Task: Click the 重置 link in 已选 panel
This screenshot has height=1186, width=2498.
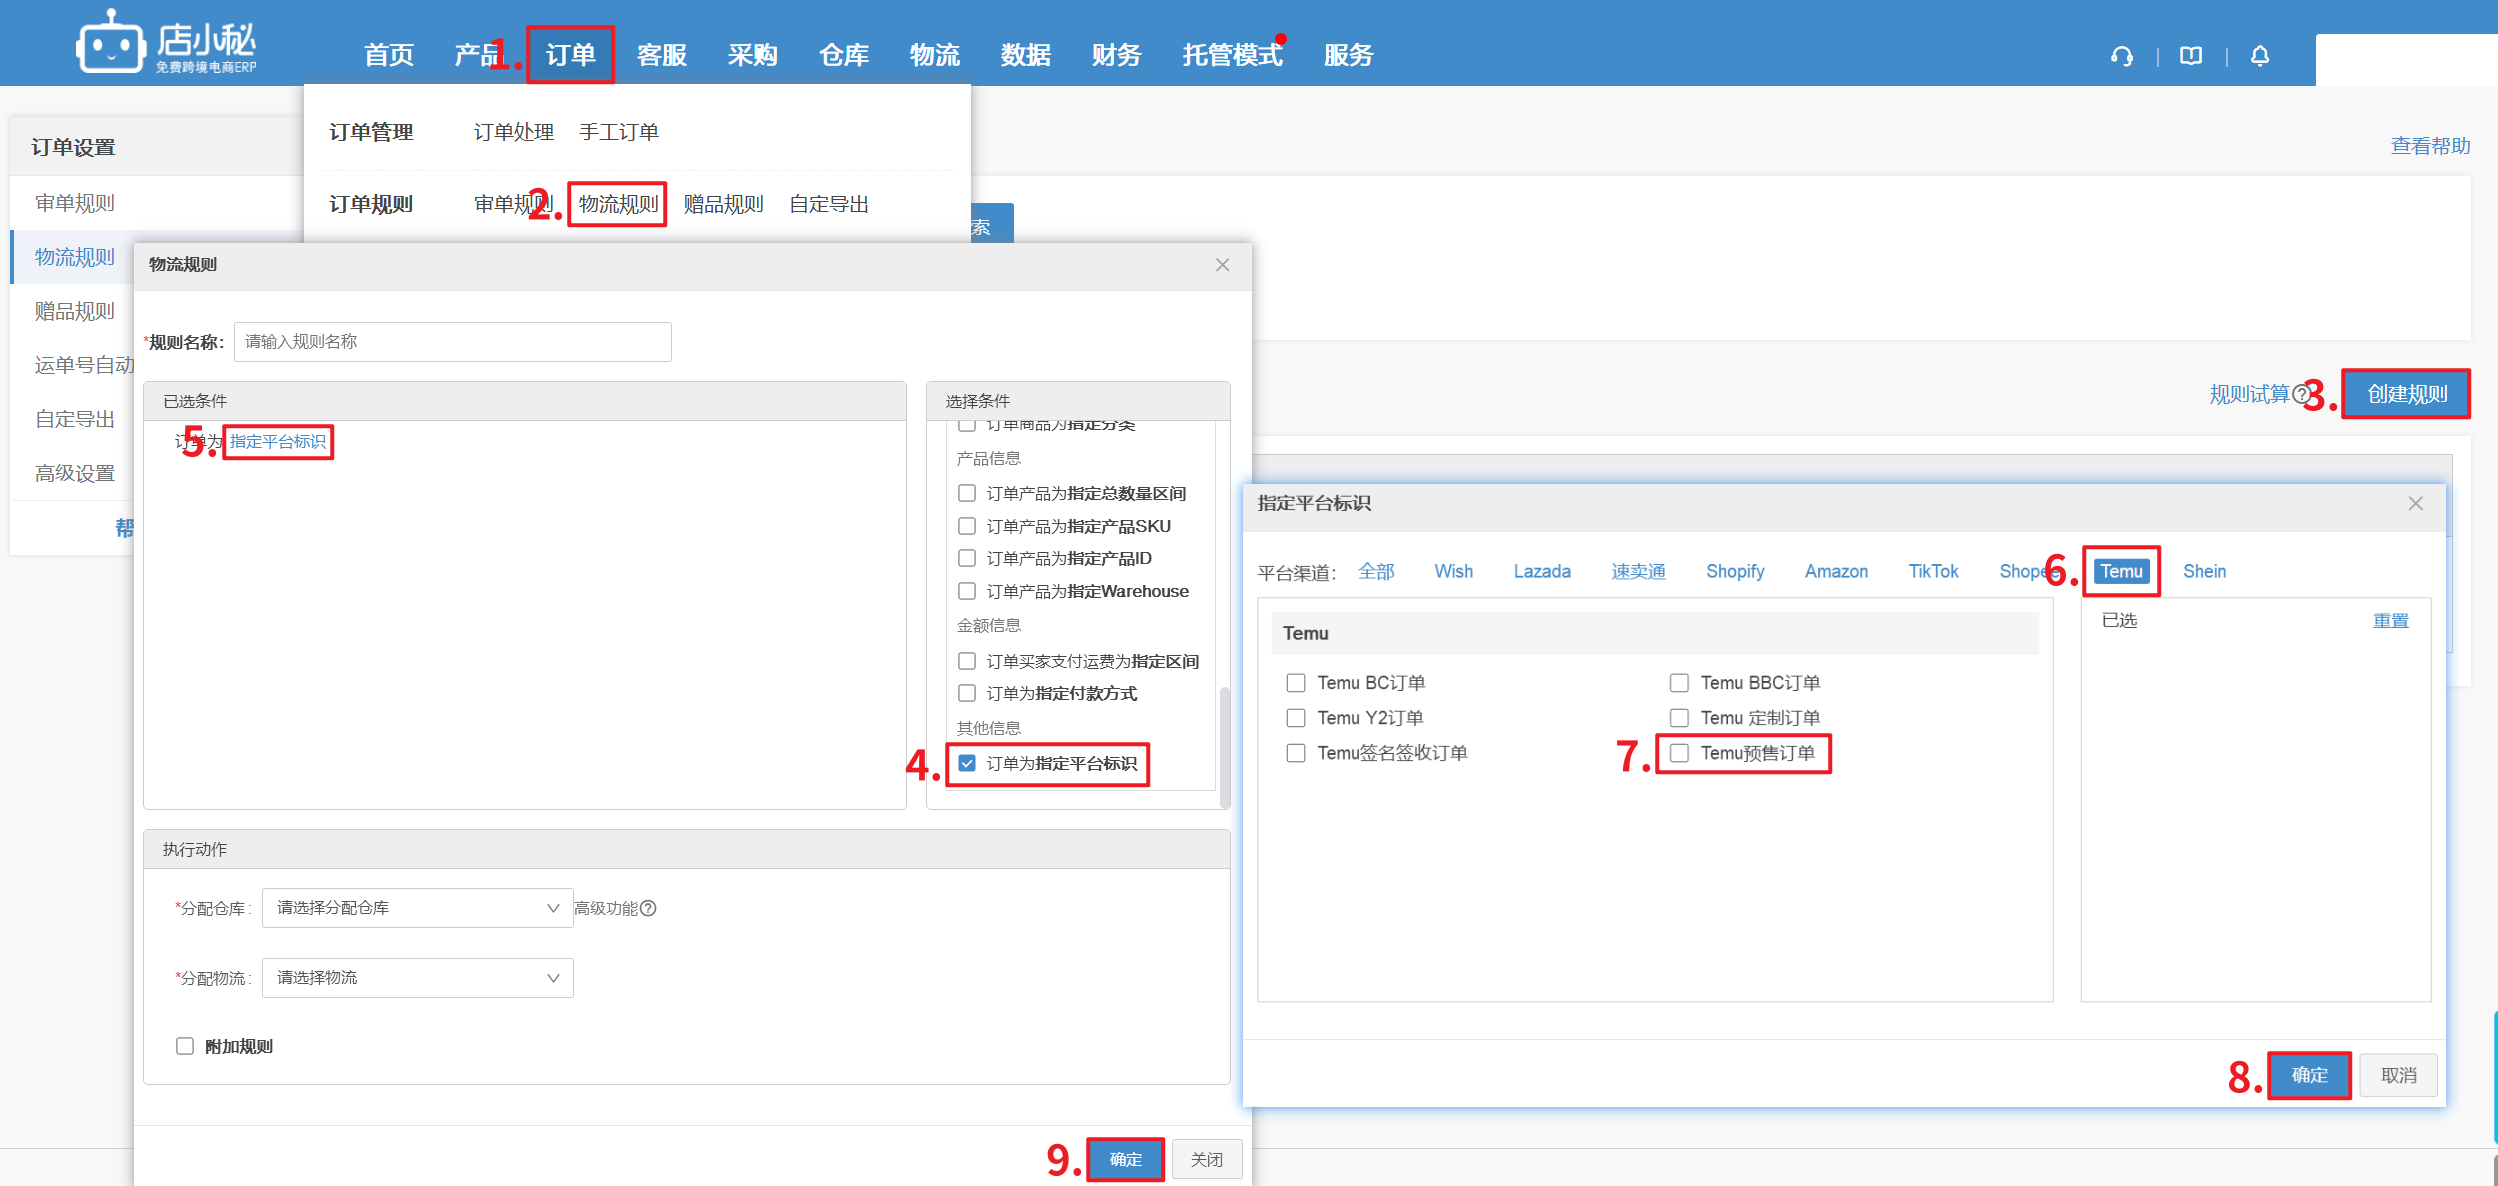Action: tap(2390, 621)
